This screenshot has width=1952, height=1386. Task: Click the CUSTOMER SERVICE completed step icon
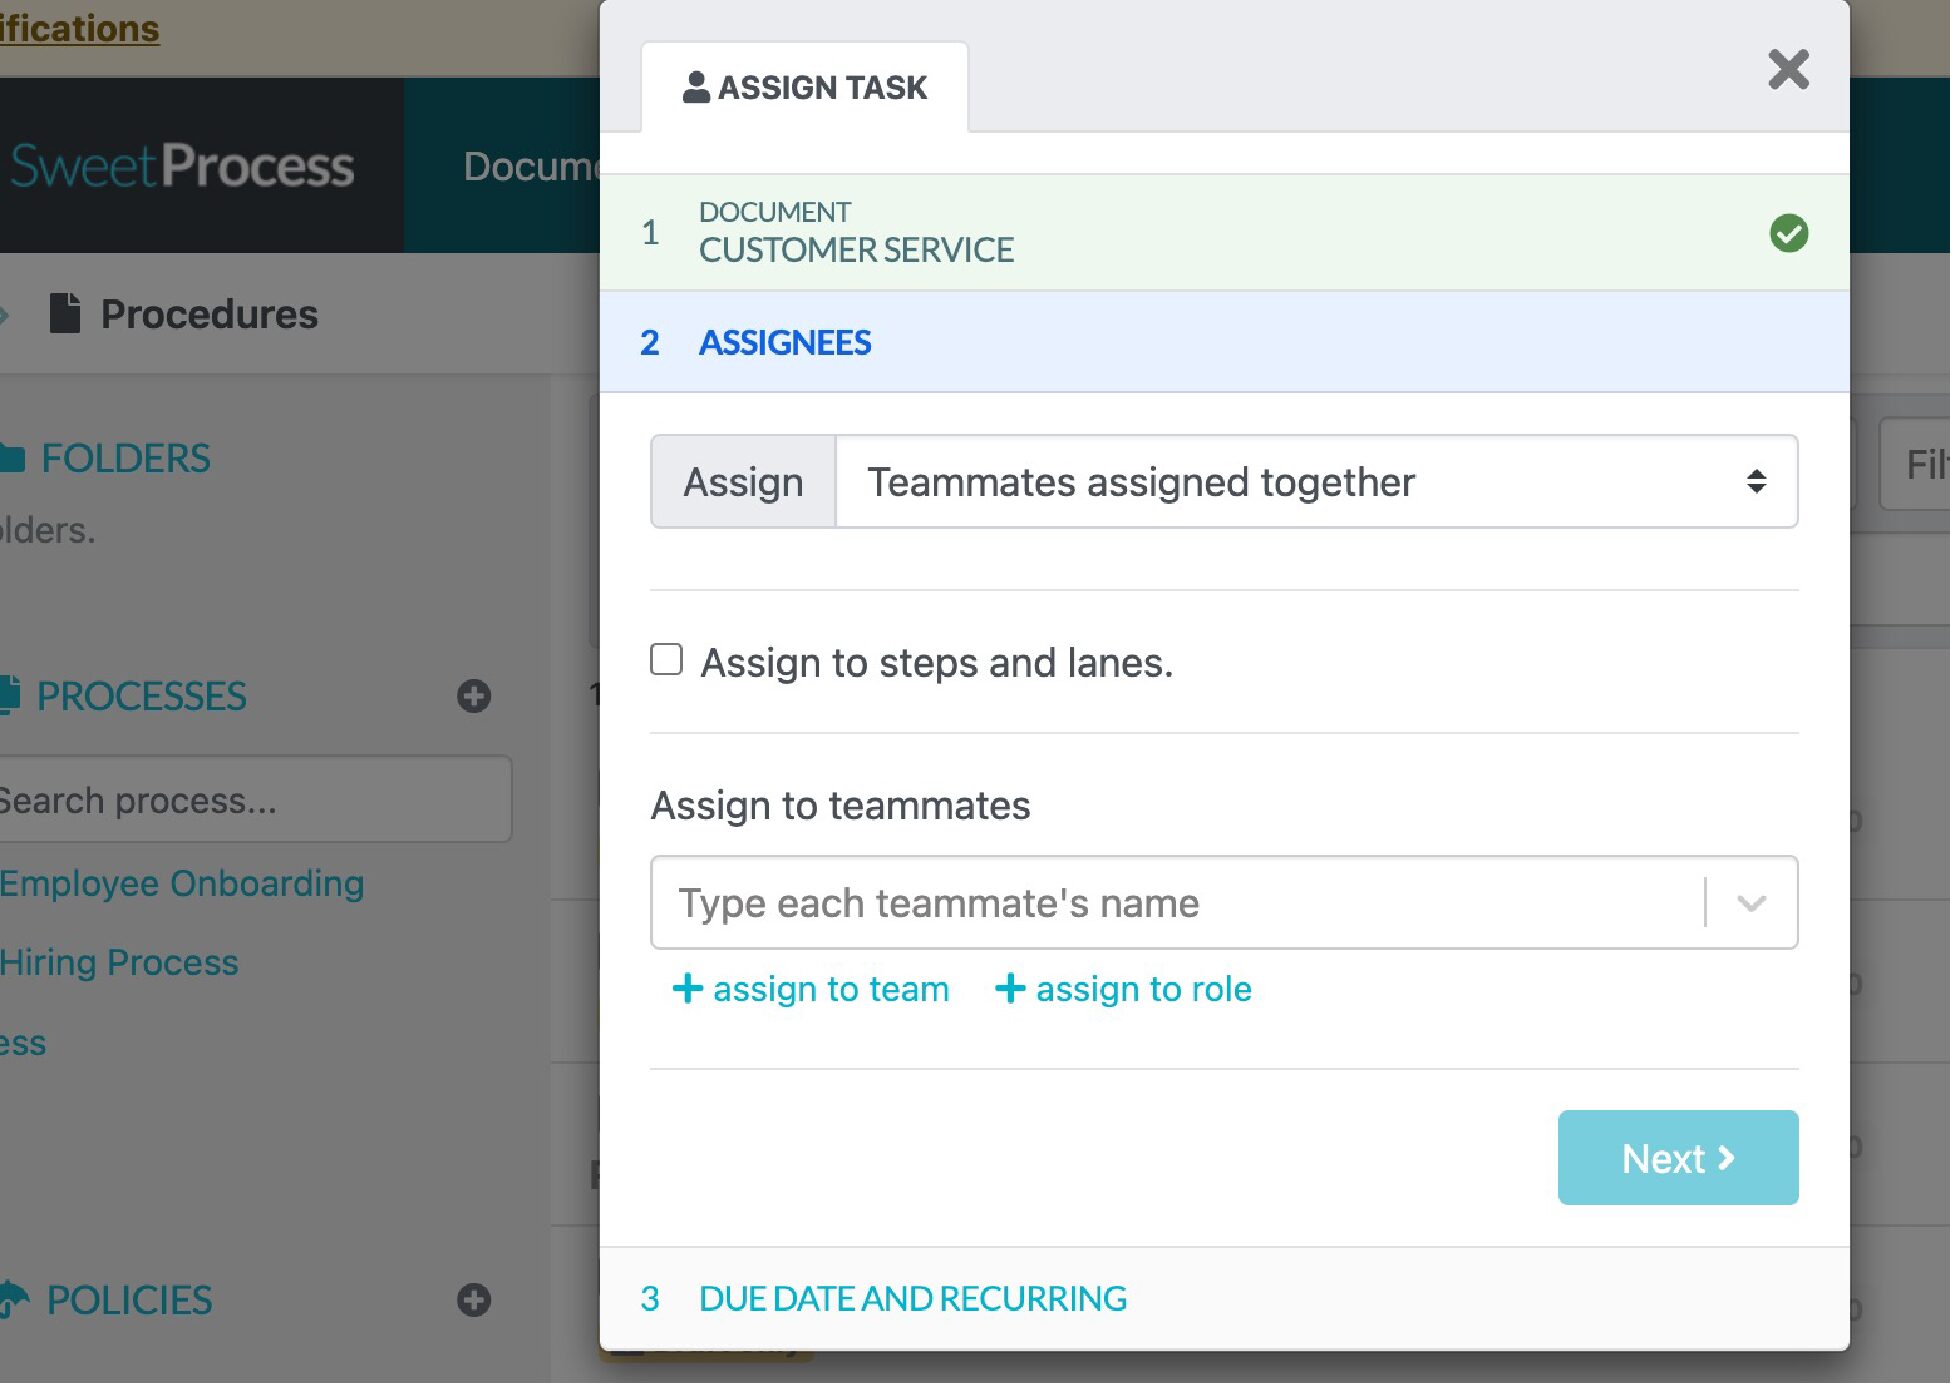click(1789, 232)
